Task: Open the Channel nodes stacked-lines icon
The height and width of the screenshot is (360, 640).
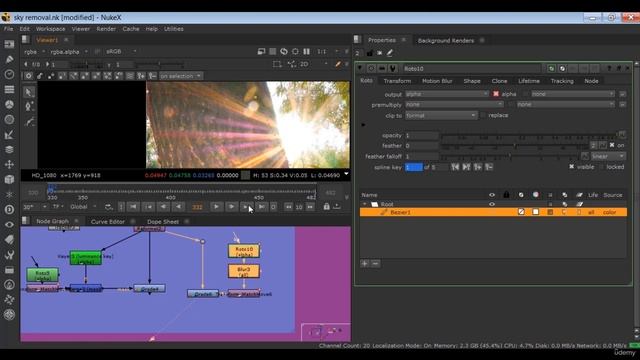Action: (x=9, y=89)
